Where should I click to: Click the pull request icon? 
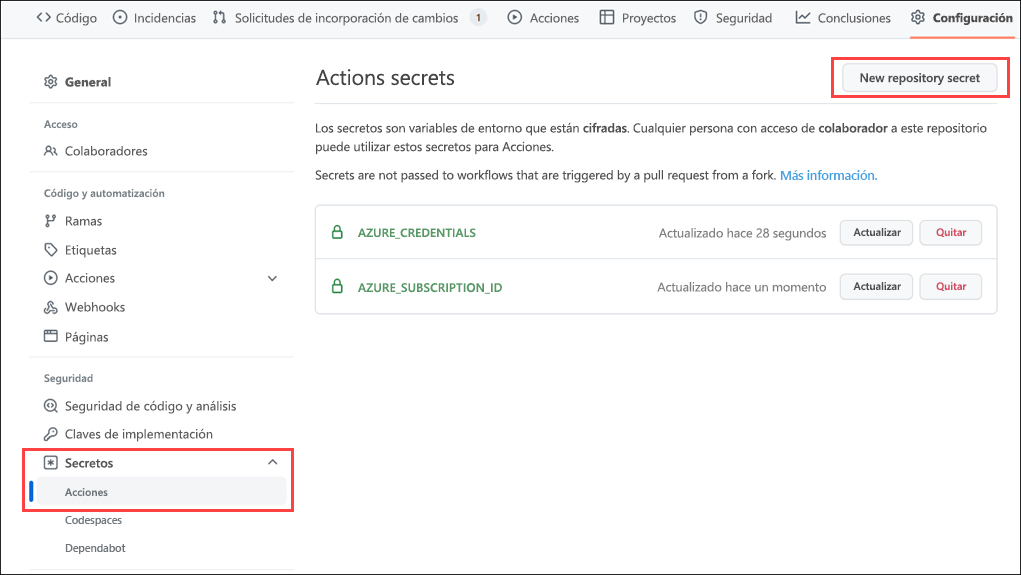219,18
